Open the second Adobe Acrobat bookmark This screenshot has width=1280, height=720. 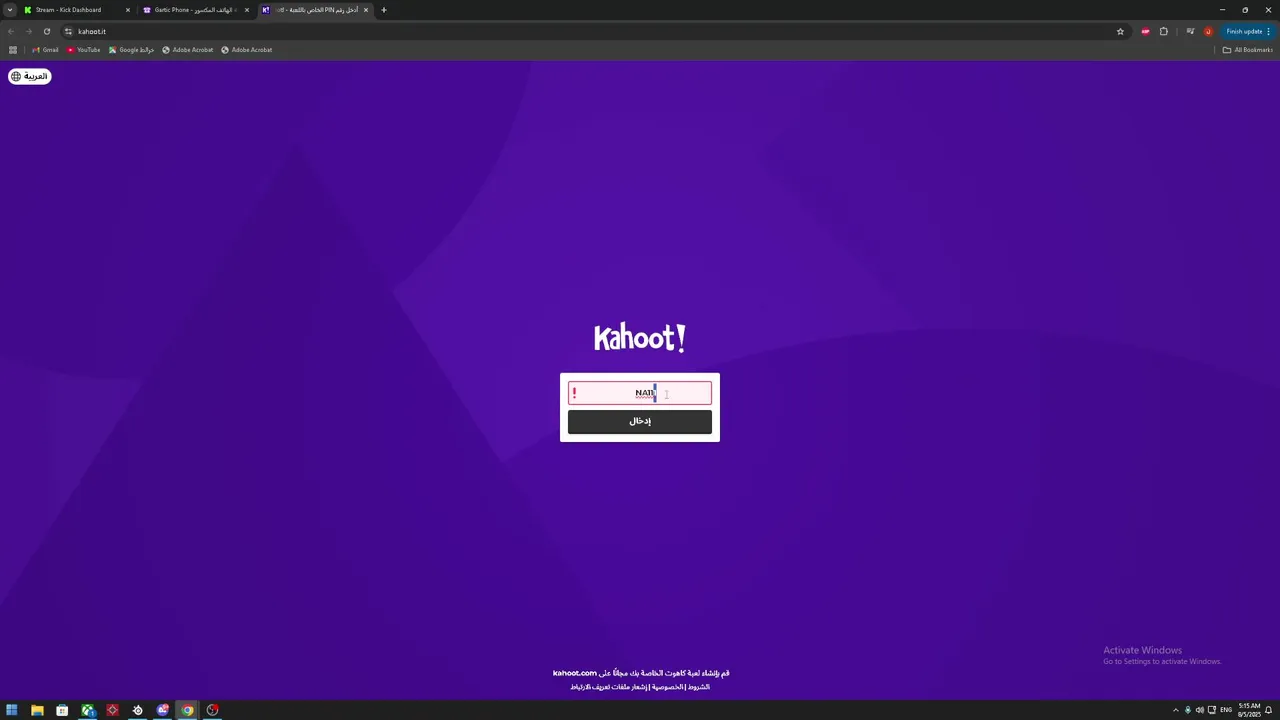[247, 50]
